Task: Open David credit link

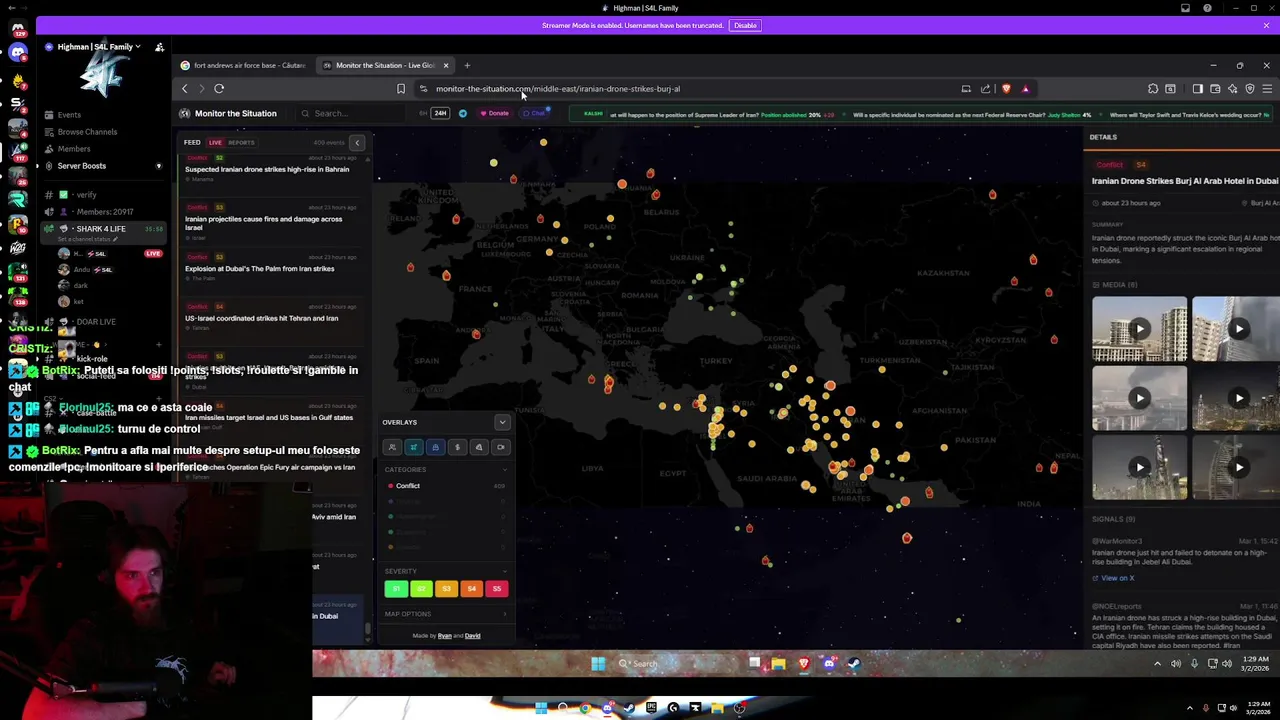Action: 472,636
